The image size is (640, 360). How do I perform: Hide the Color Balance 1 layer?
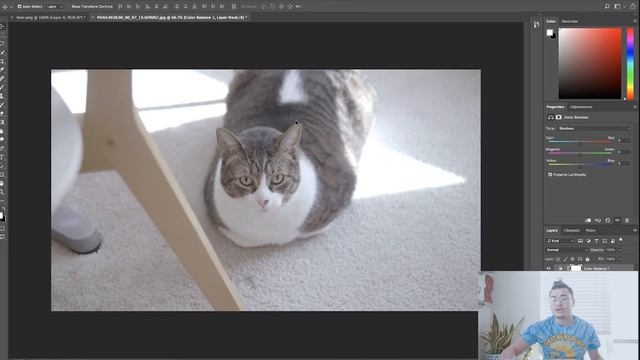click(549, 268)
